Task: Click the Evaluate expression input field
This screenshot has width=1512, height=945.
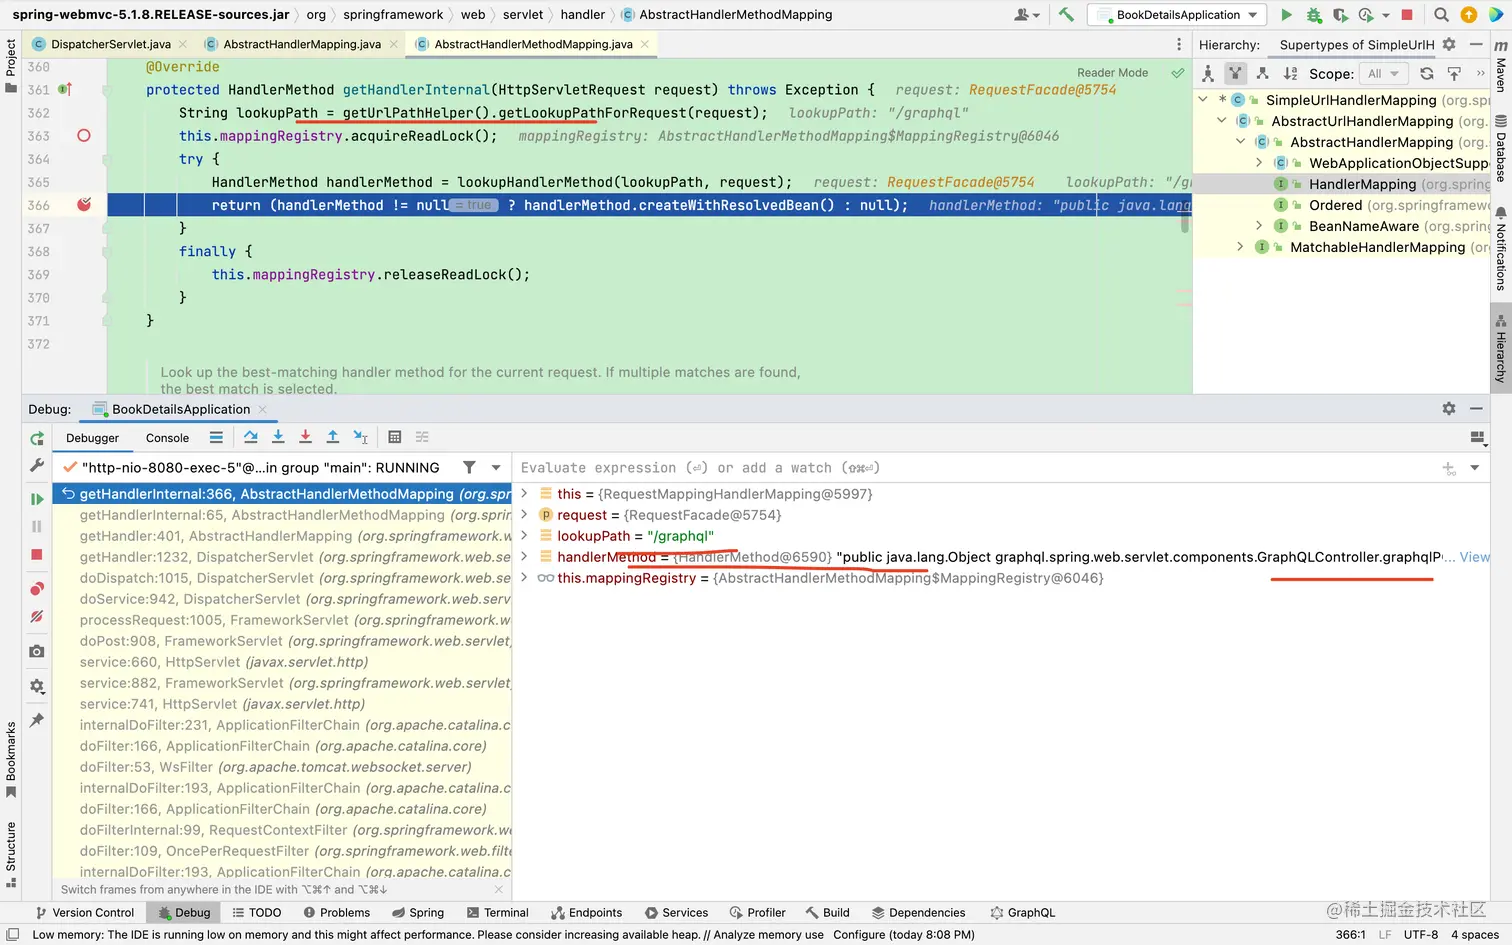Action: pos(975,468)
